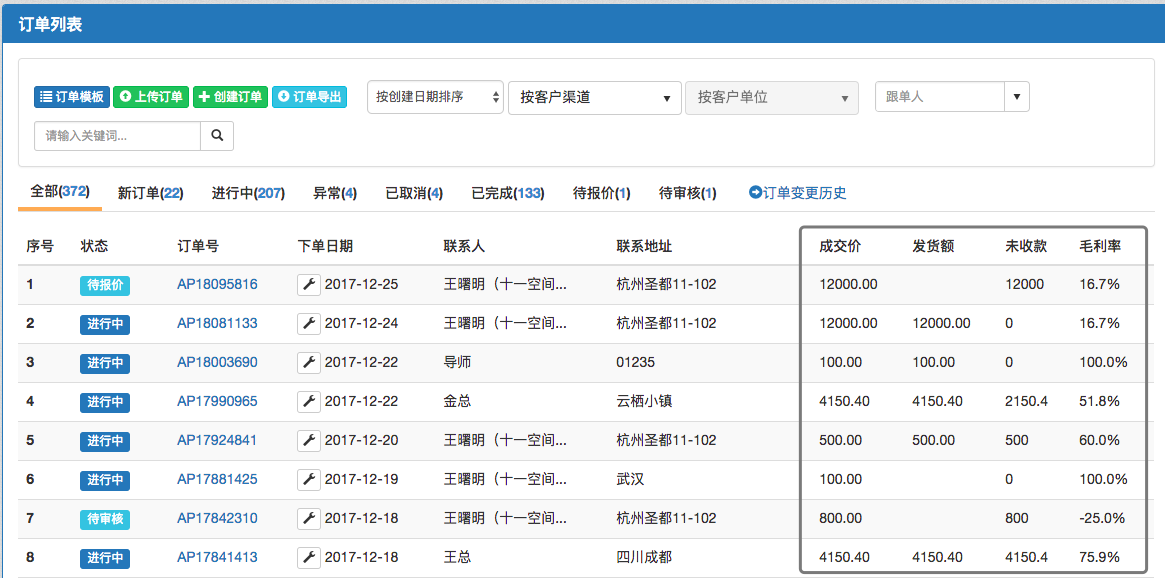This screenshot has width=1165, height=578.
Task: Click the 跟单人 input field
Action: click(x=940, y=97)
